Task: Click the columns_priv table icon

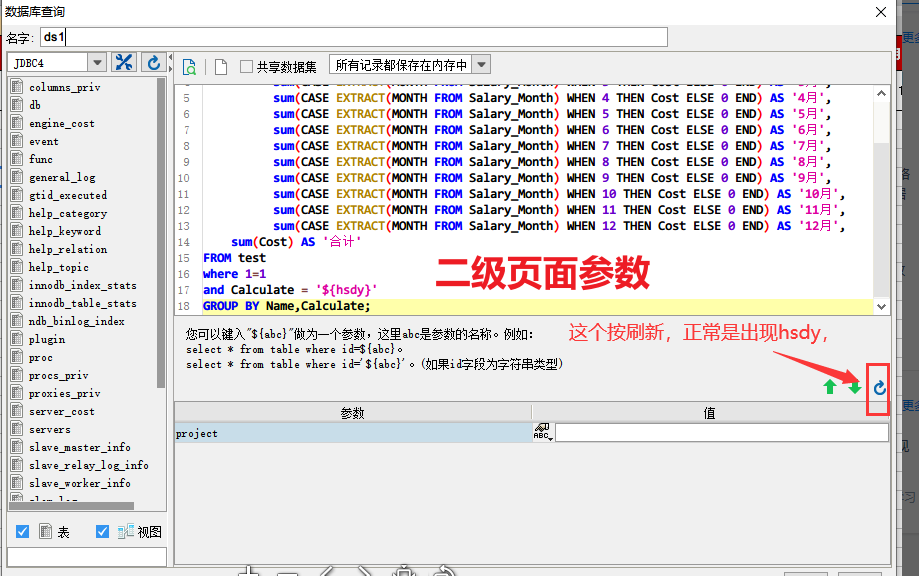Action: [18, 87]
